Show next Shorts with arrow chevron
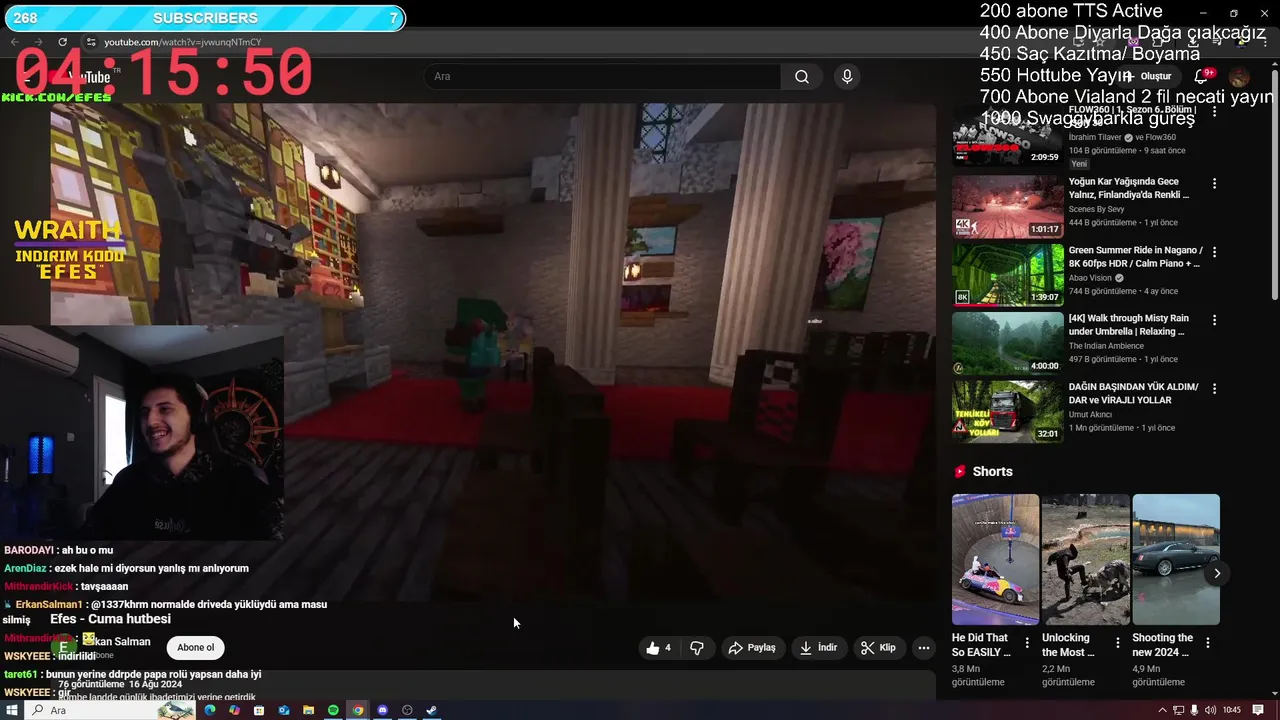Screen dimensions: 1280x720 coord(1216,573)
